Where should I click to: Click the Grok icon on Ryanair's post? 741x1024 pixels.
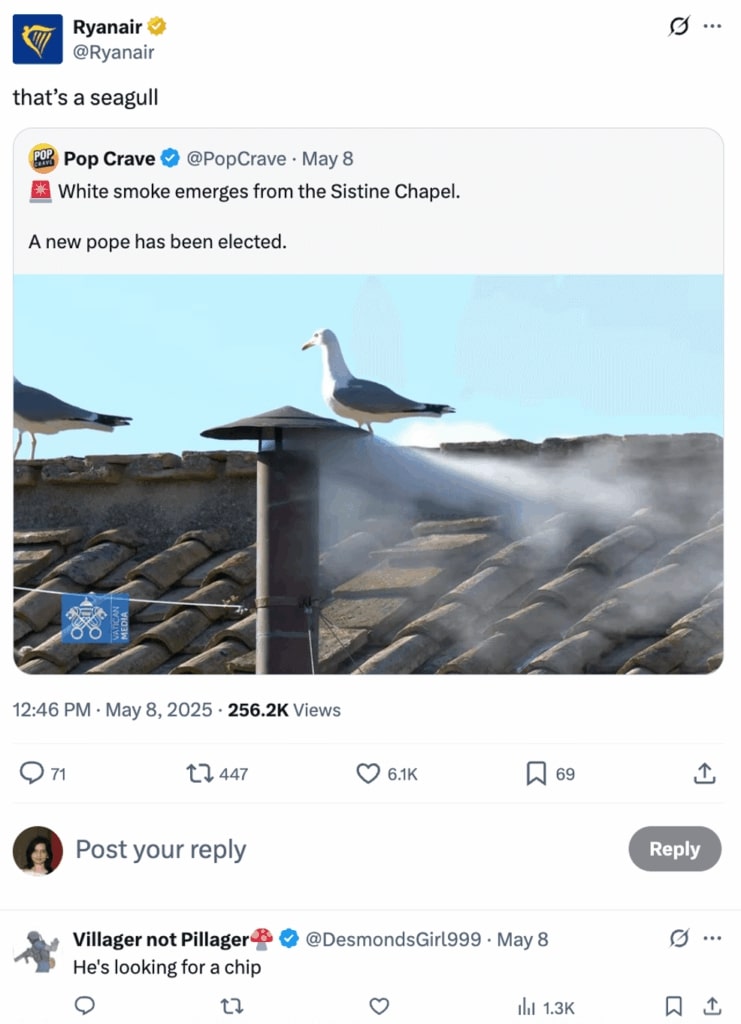pos(679,27)
